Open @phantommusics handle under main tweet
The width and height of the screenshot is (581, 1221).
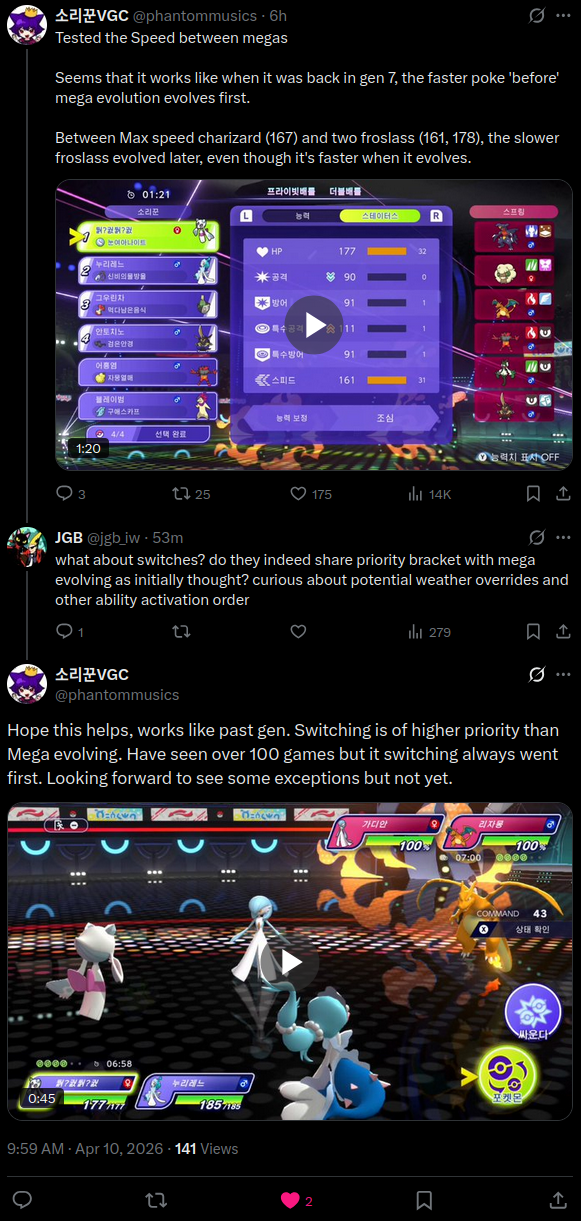117,695
